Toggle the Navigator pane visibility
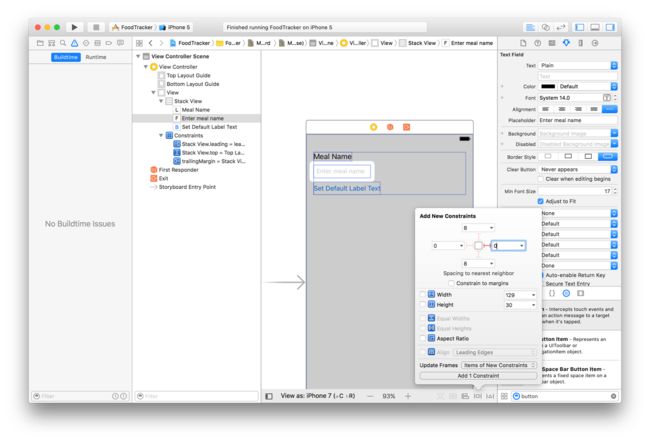Screen dimensions: 650x444 click(580, 27)
